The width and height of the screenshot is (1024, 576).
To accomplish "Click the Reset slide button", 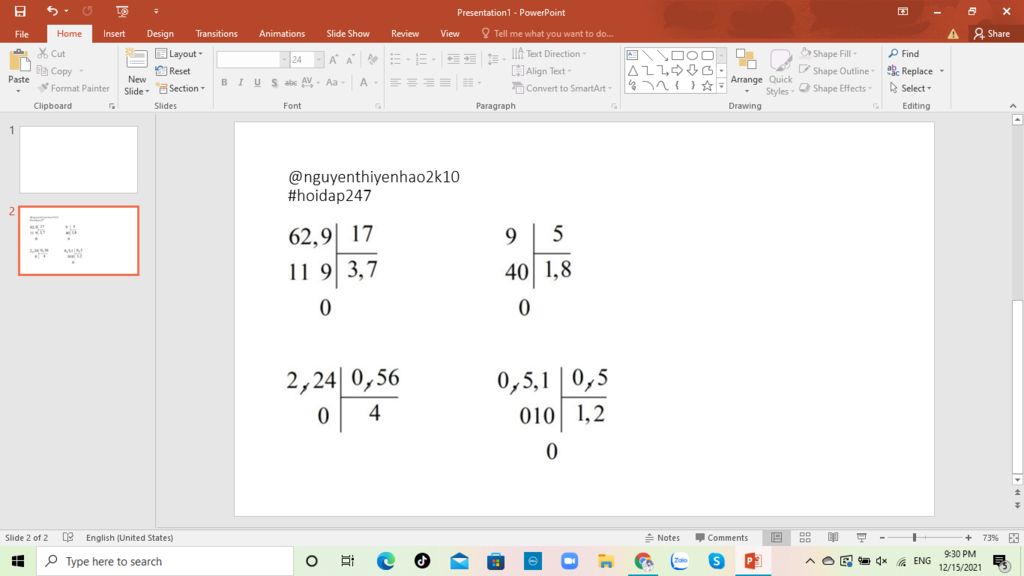I will point(173,71).
